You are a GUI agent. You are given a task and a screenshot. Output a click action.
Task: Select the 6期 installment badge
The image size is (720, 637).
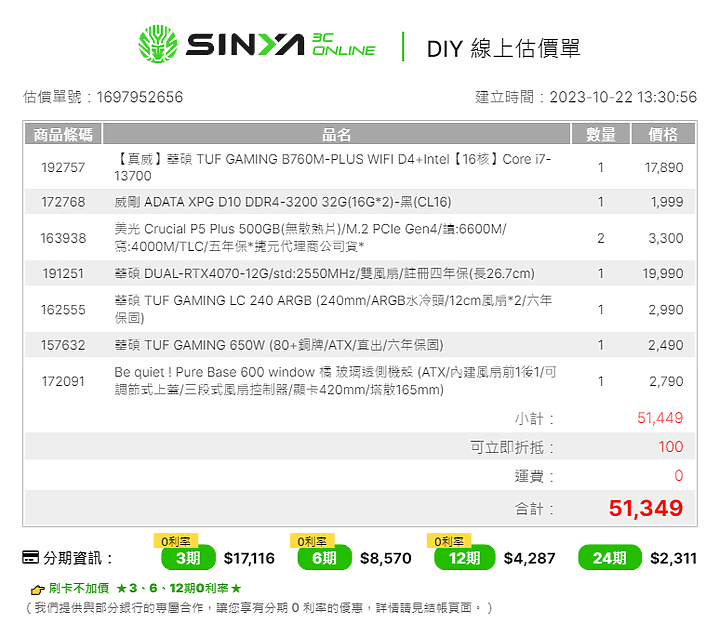pyautogui.click(x=325, y=558)
